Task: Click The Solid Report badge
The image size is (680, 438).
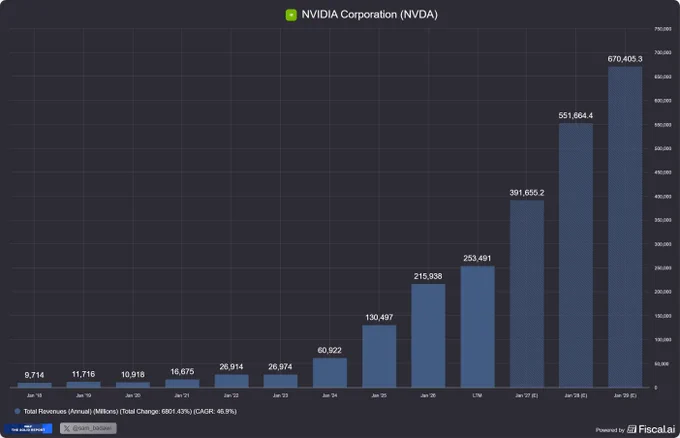Action: (28, 428)
